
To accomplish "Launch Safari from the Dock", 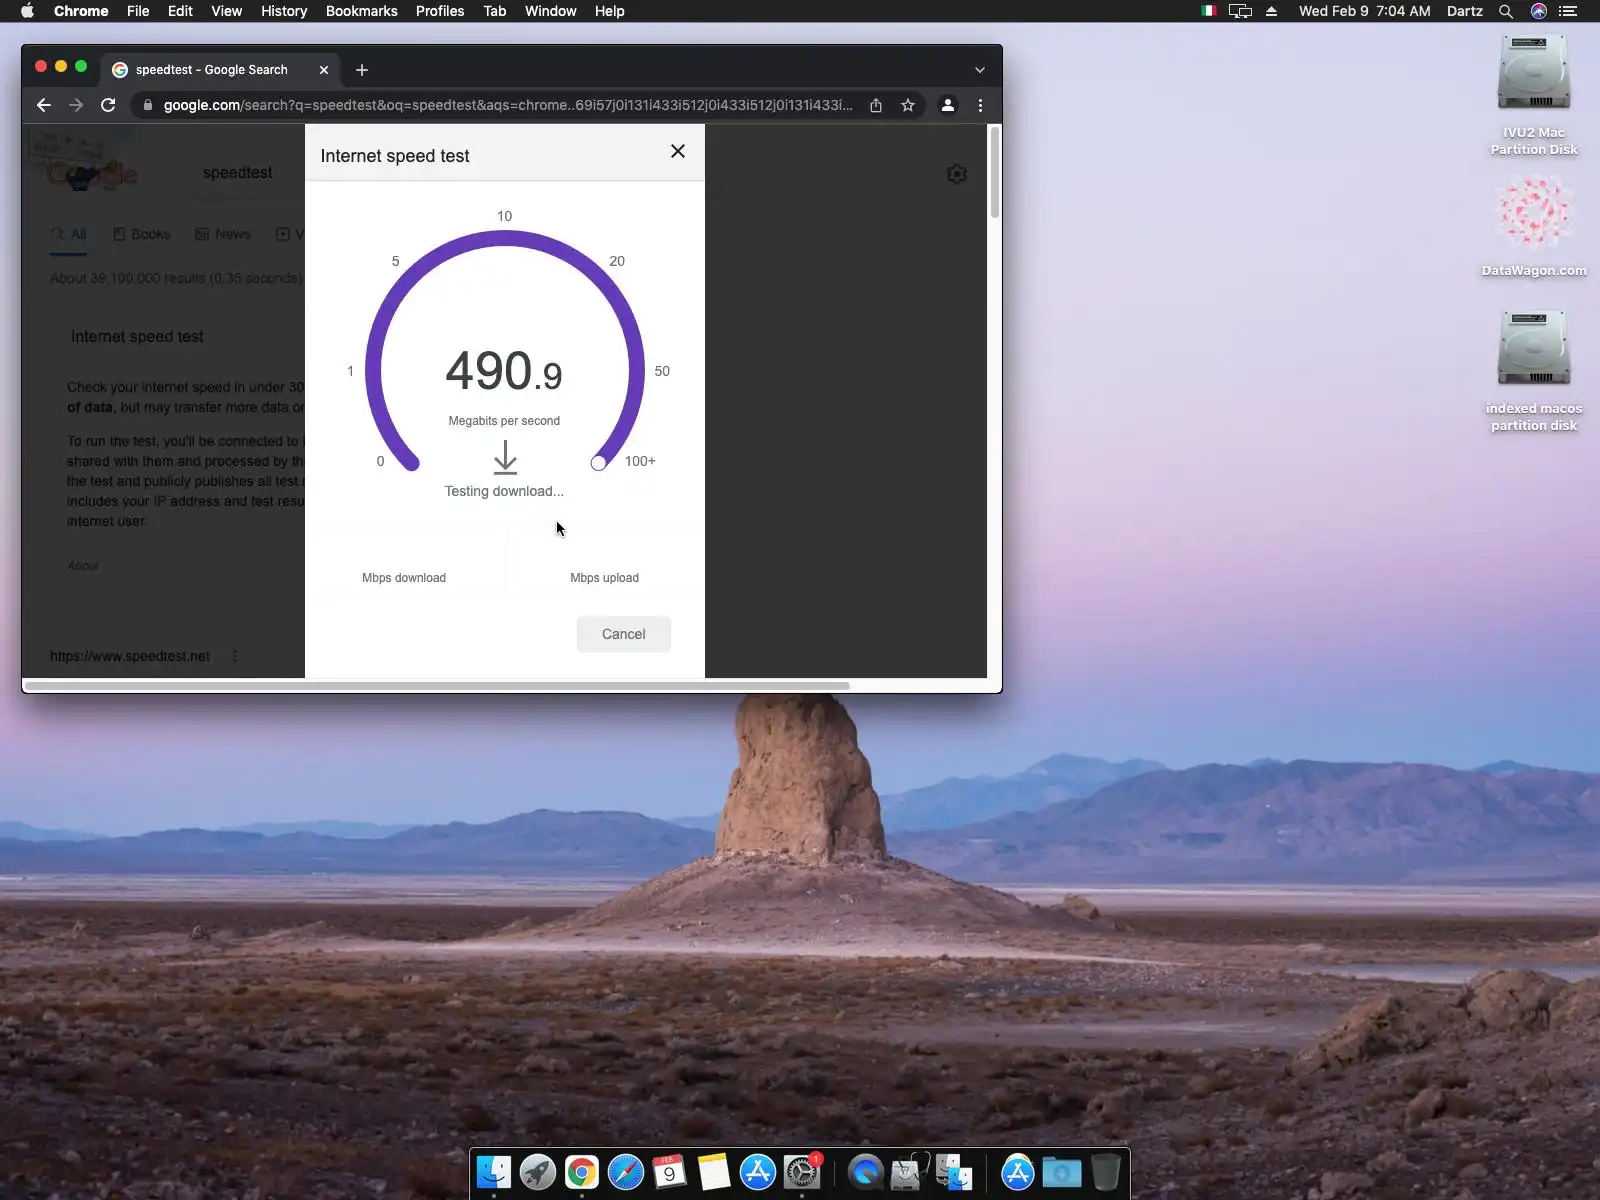I will pyautogui.click(x=626, y=1171).
